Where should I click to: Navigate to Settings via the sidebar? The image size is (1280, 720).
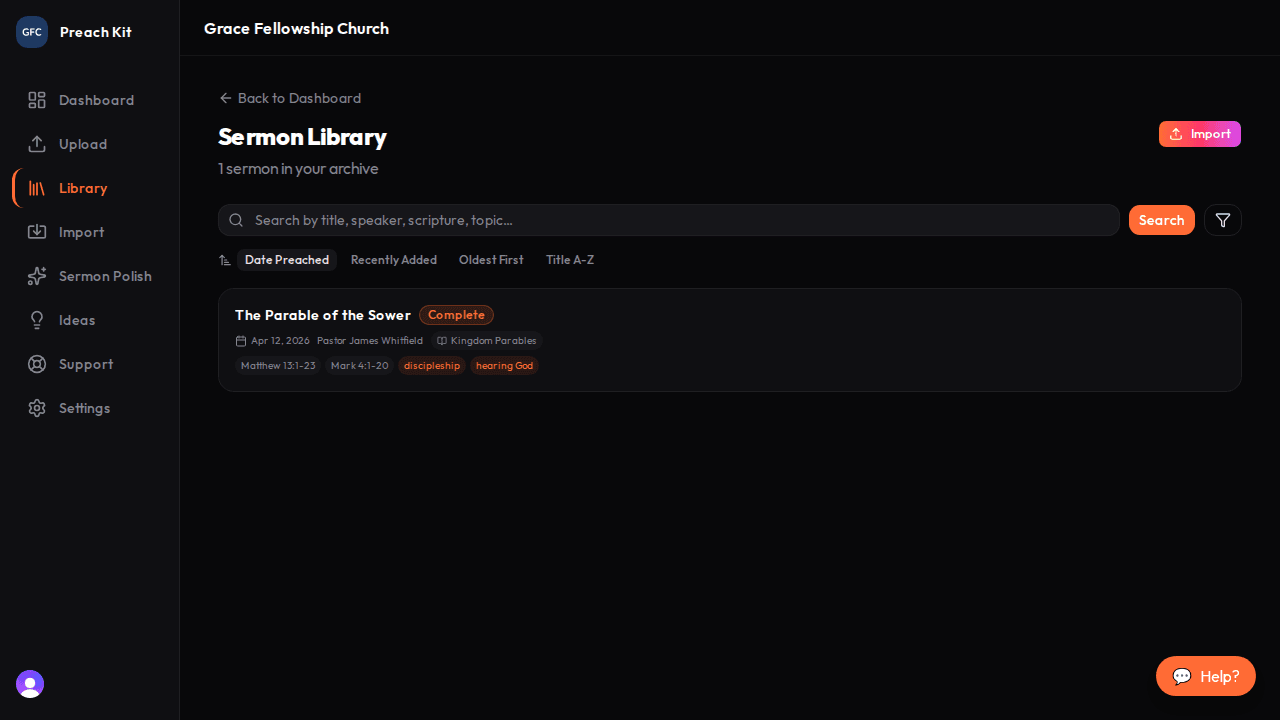[84, 408]
